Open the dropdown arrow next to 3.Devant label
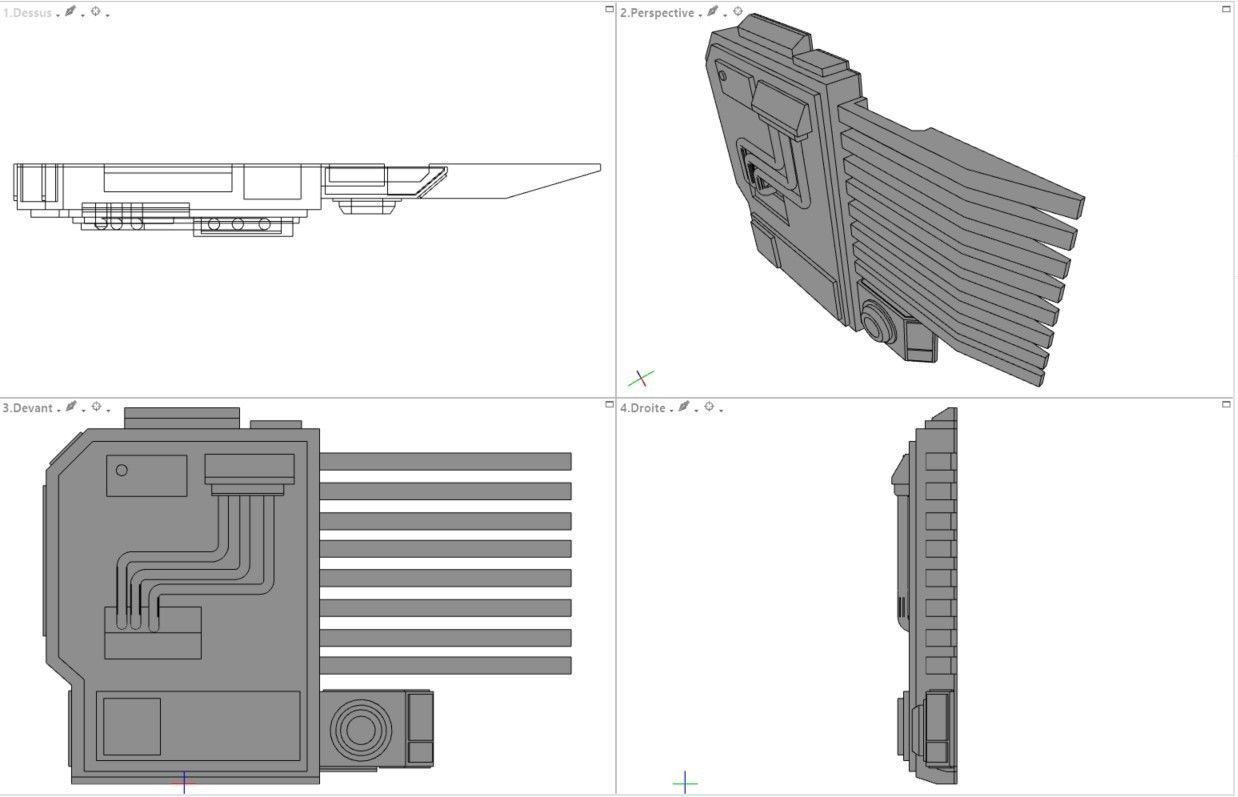The height and width of the screenshot is (797, 1238). 59,410
